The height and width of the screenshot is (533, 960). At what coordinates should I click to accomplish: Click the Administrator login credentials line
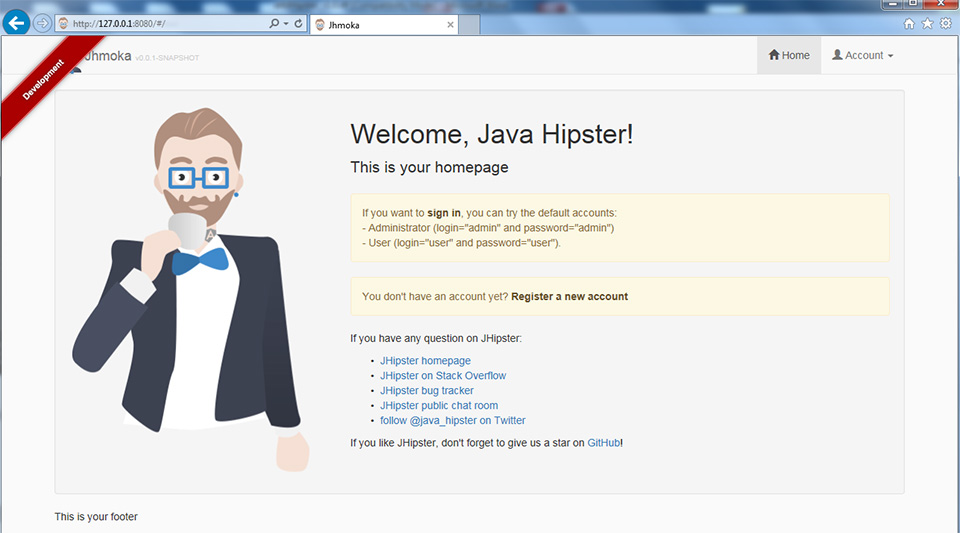(x=488, y=228)
